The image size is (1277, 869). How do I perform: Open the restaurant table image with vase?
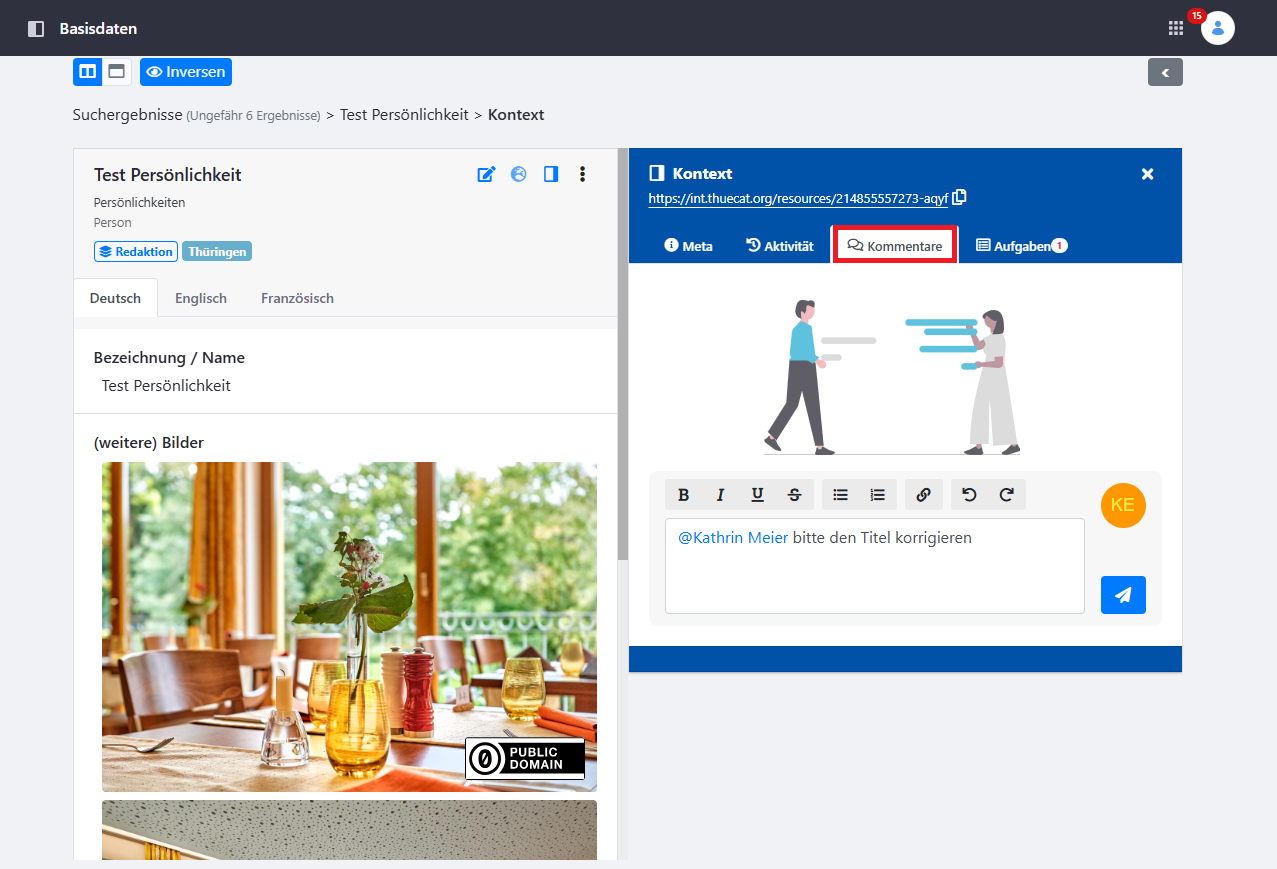(x=349, y=627)
